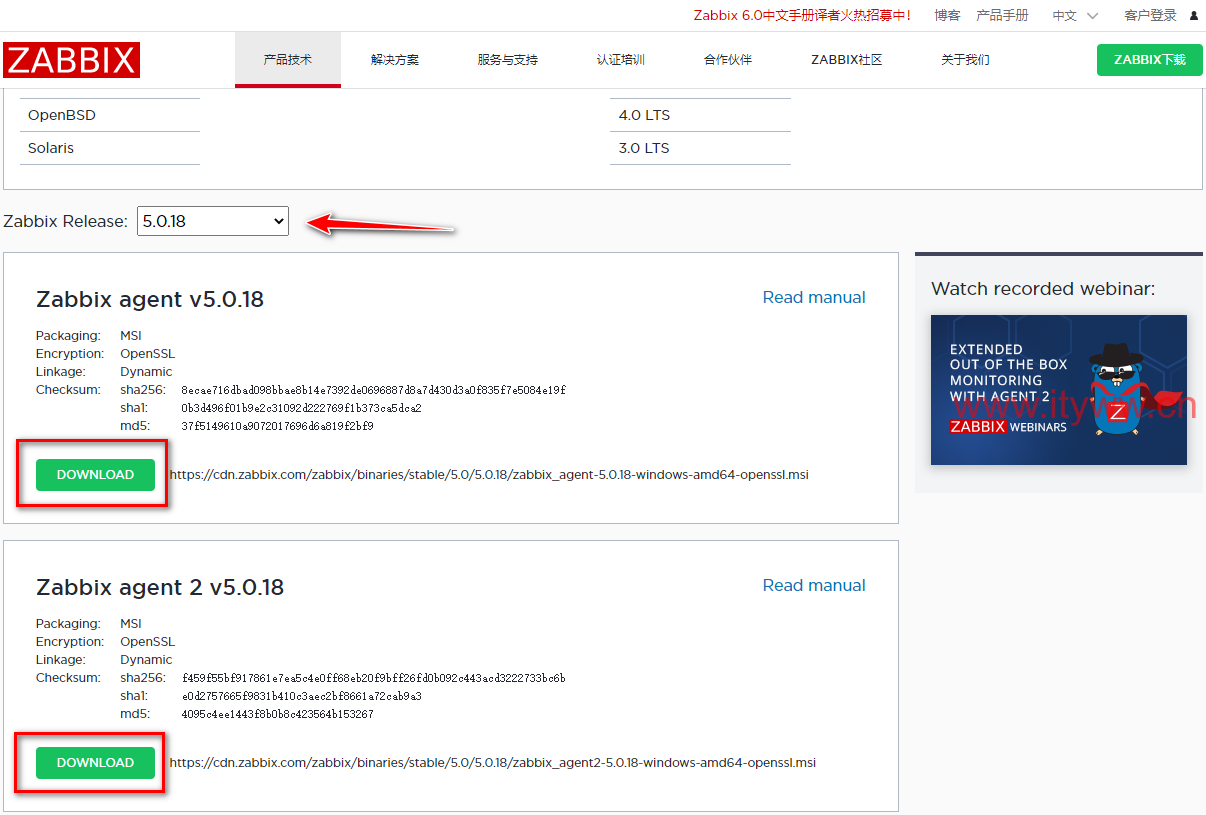Open the 合作伙伴 menu
This screenshot has height=815, width=1206.
[728, 60]
